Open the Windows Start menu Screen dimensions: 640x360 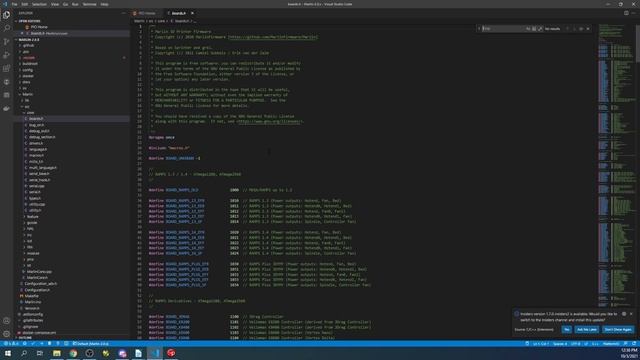click(x=8, y=353)
